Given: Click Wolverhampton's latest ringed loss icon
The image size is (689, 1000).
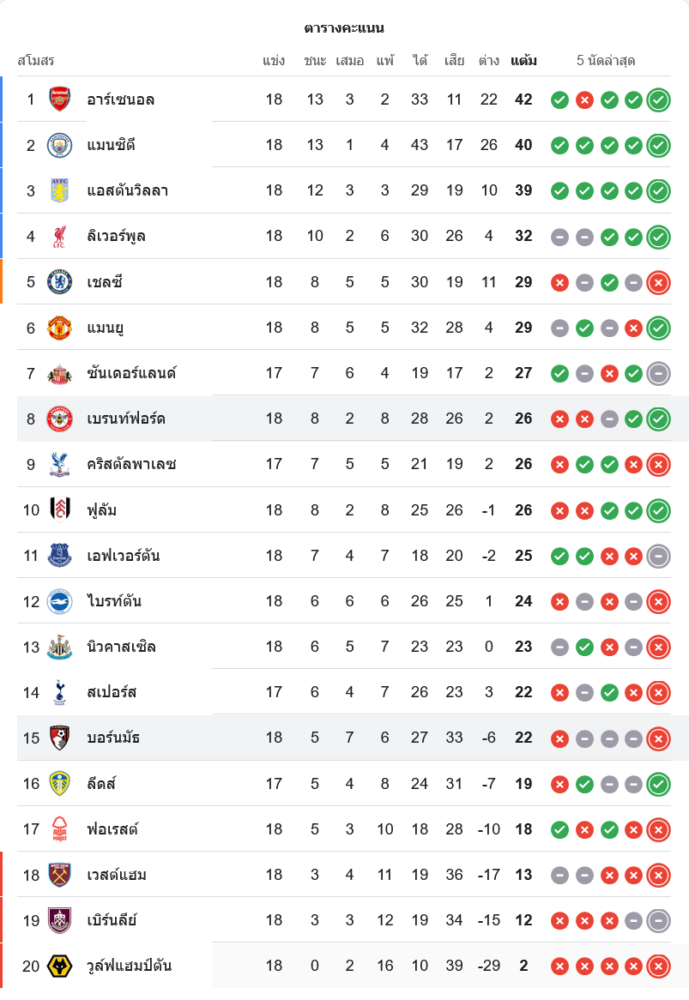Looking at the screenshot, I should pos(658,966).
